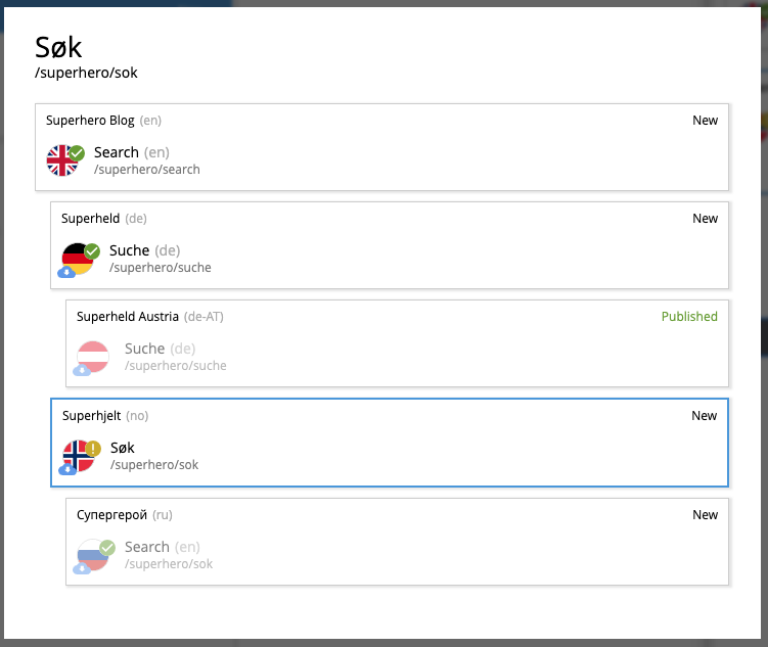Click the Russian flag icon
This screenshot has width=768, height=647.
point(93,554)
